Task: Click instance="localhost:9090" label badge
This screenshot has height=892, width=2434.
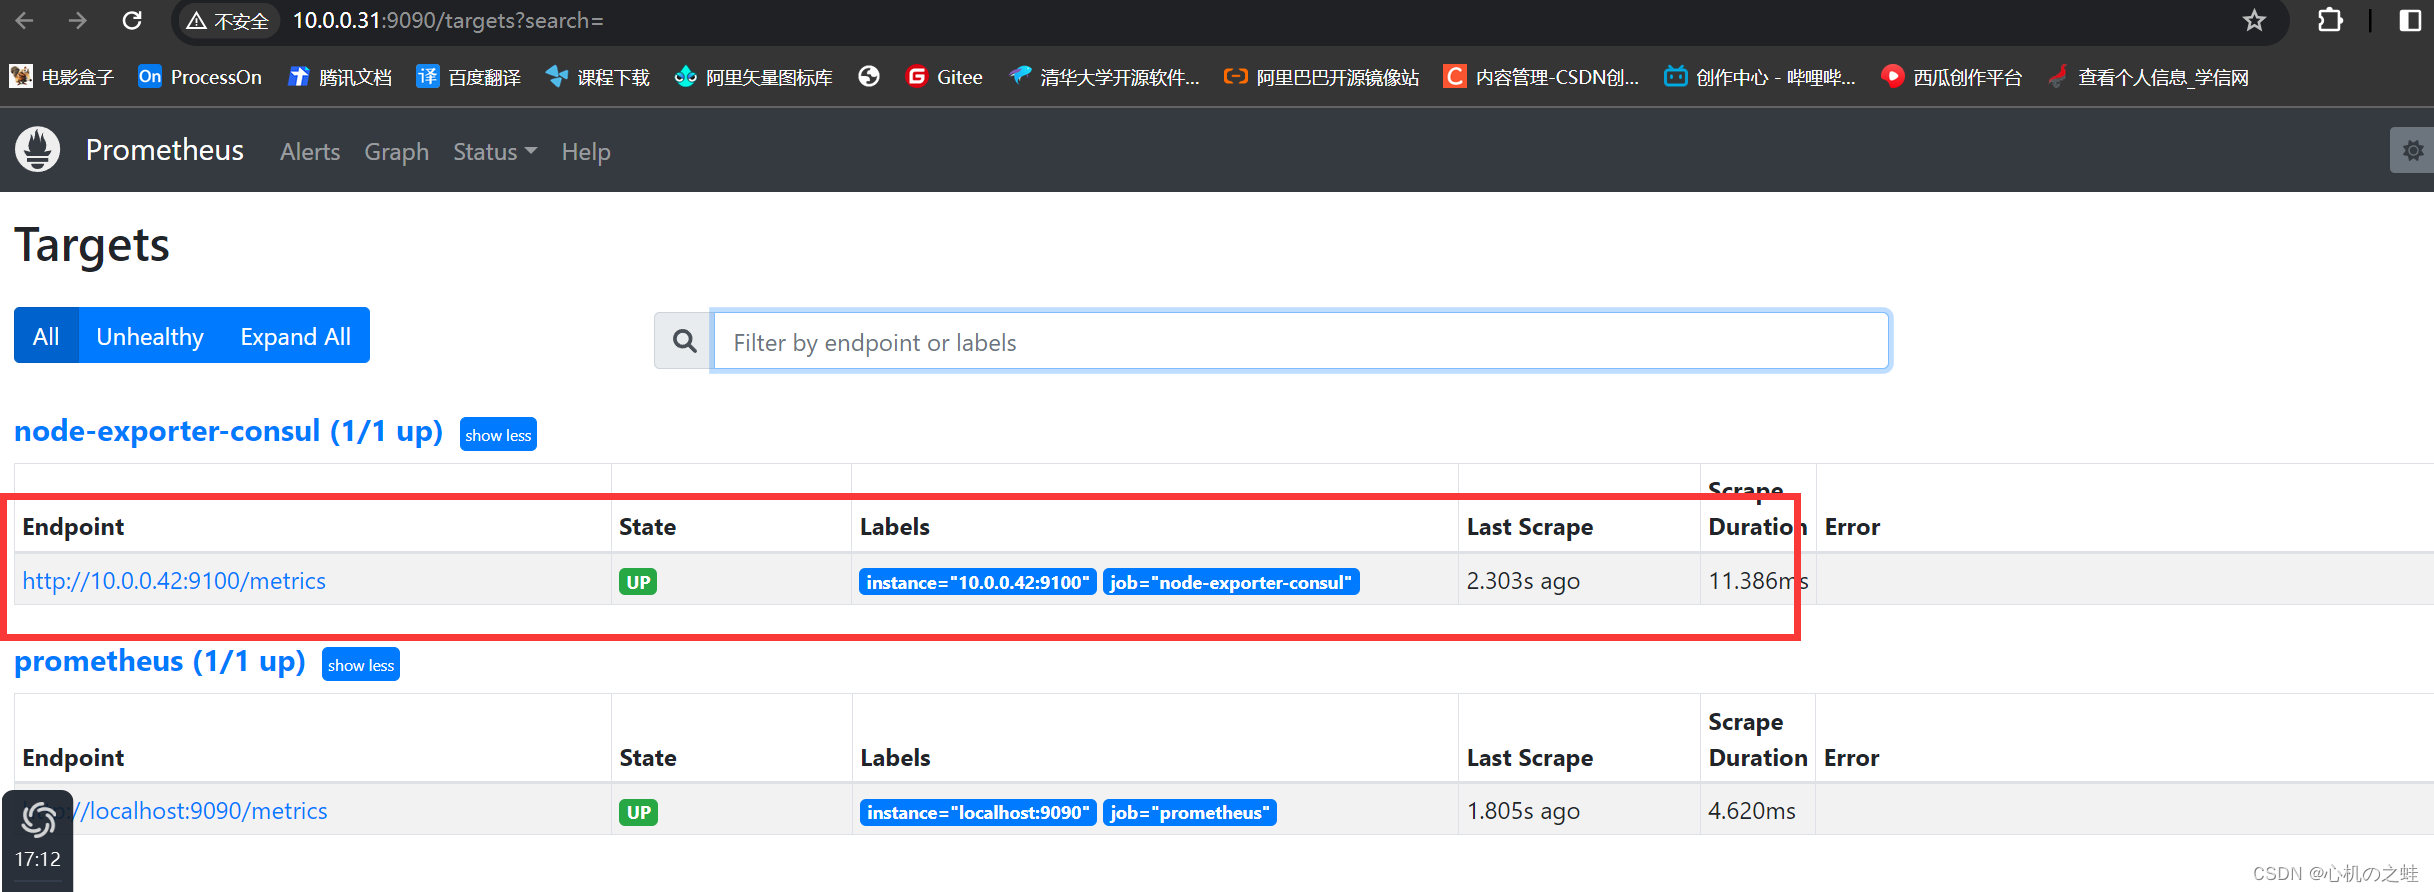Action: point(978,812)
